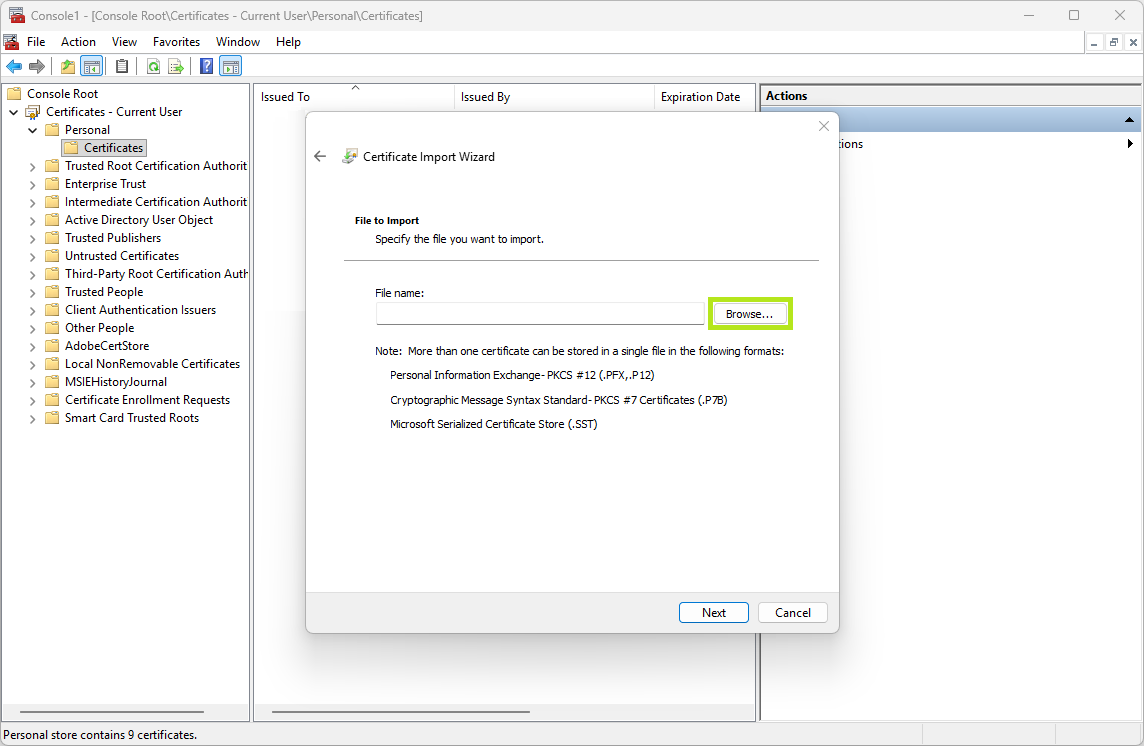Minimize the inner MDI child window
The width and height of the screenshot is (1144, 746).
tap(1094, 42)
